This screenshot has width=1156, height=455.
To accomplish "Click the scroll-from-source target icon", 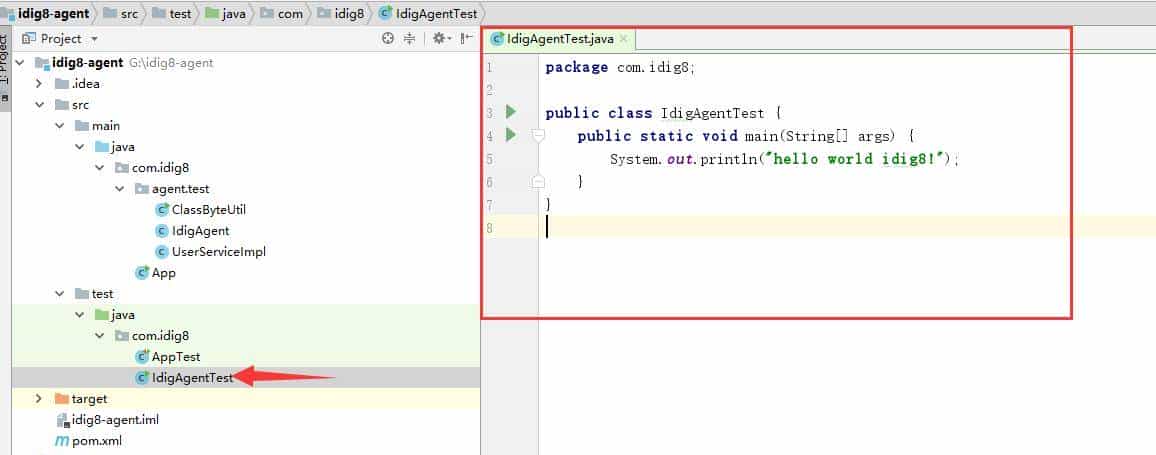I will point(388,39).
